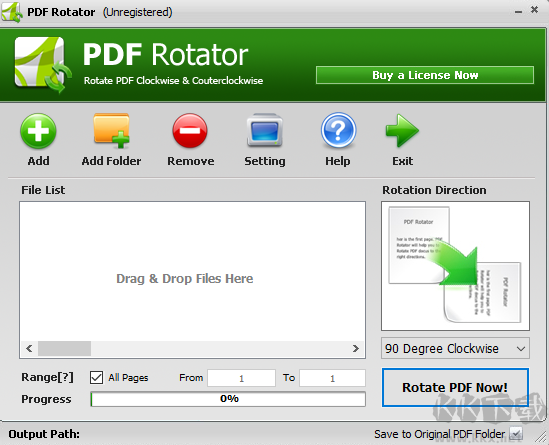549x445 pixels.
Task: Click the file list horizontal scrollbar thumb
Action: point(64,349)
